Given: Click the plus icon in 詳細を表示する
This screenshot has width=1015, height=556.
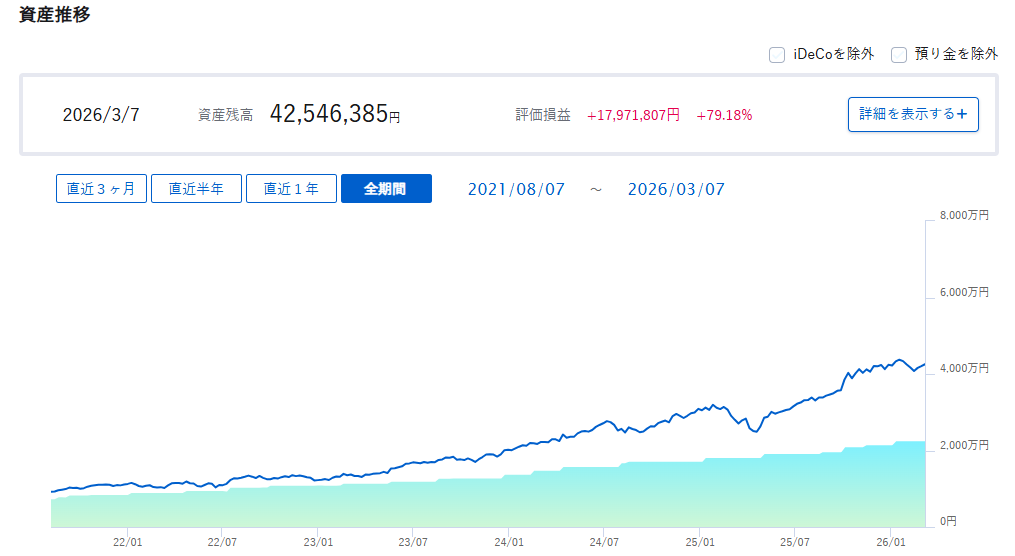Looking at the screenshot, I should (x=962, y=114).
